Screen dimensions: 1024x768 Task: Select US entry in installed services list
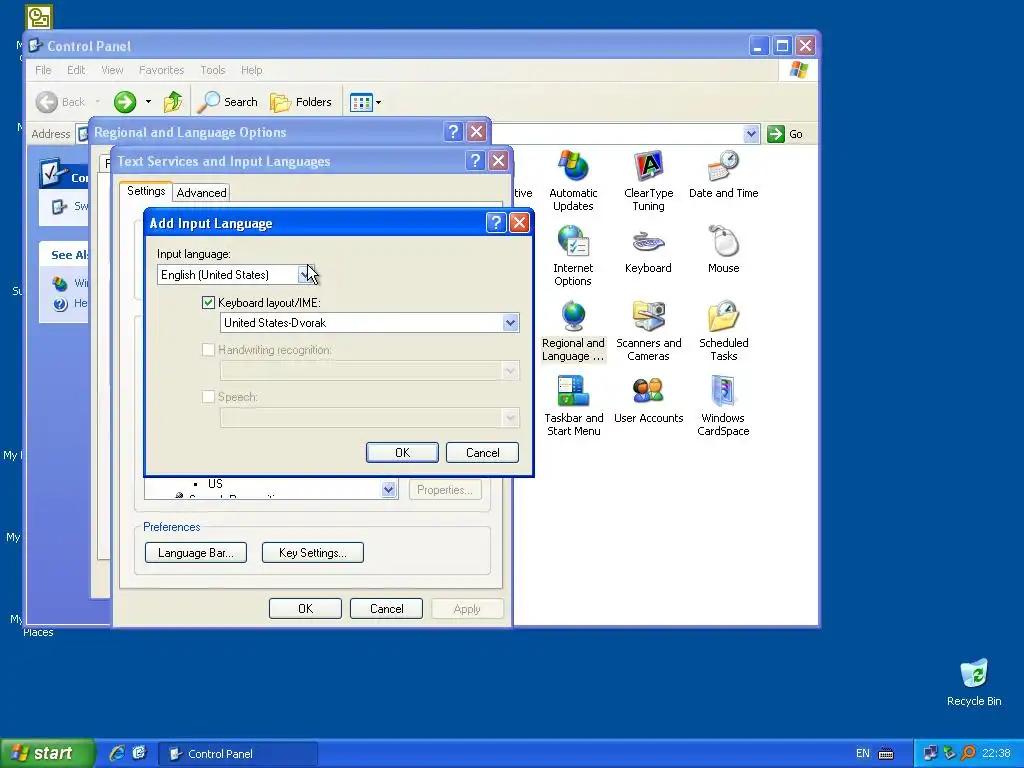click(215, 484)
